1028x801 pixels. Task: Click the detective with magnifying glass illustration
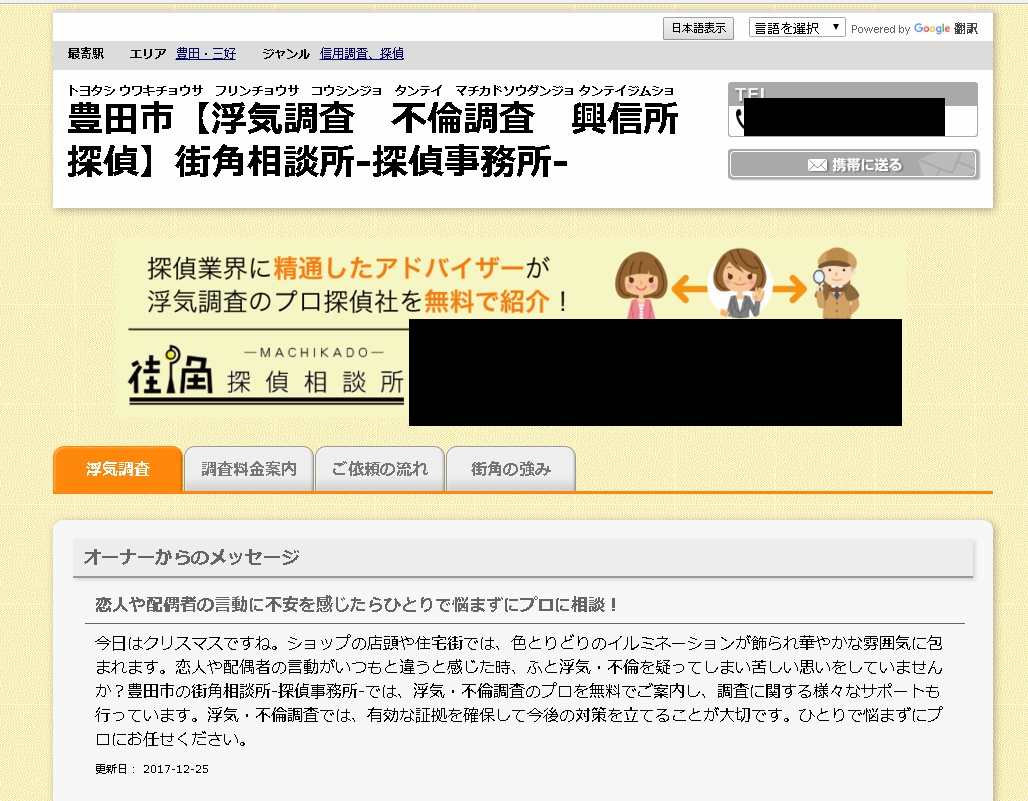pyautogui.click(x=836, y=283)
